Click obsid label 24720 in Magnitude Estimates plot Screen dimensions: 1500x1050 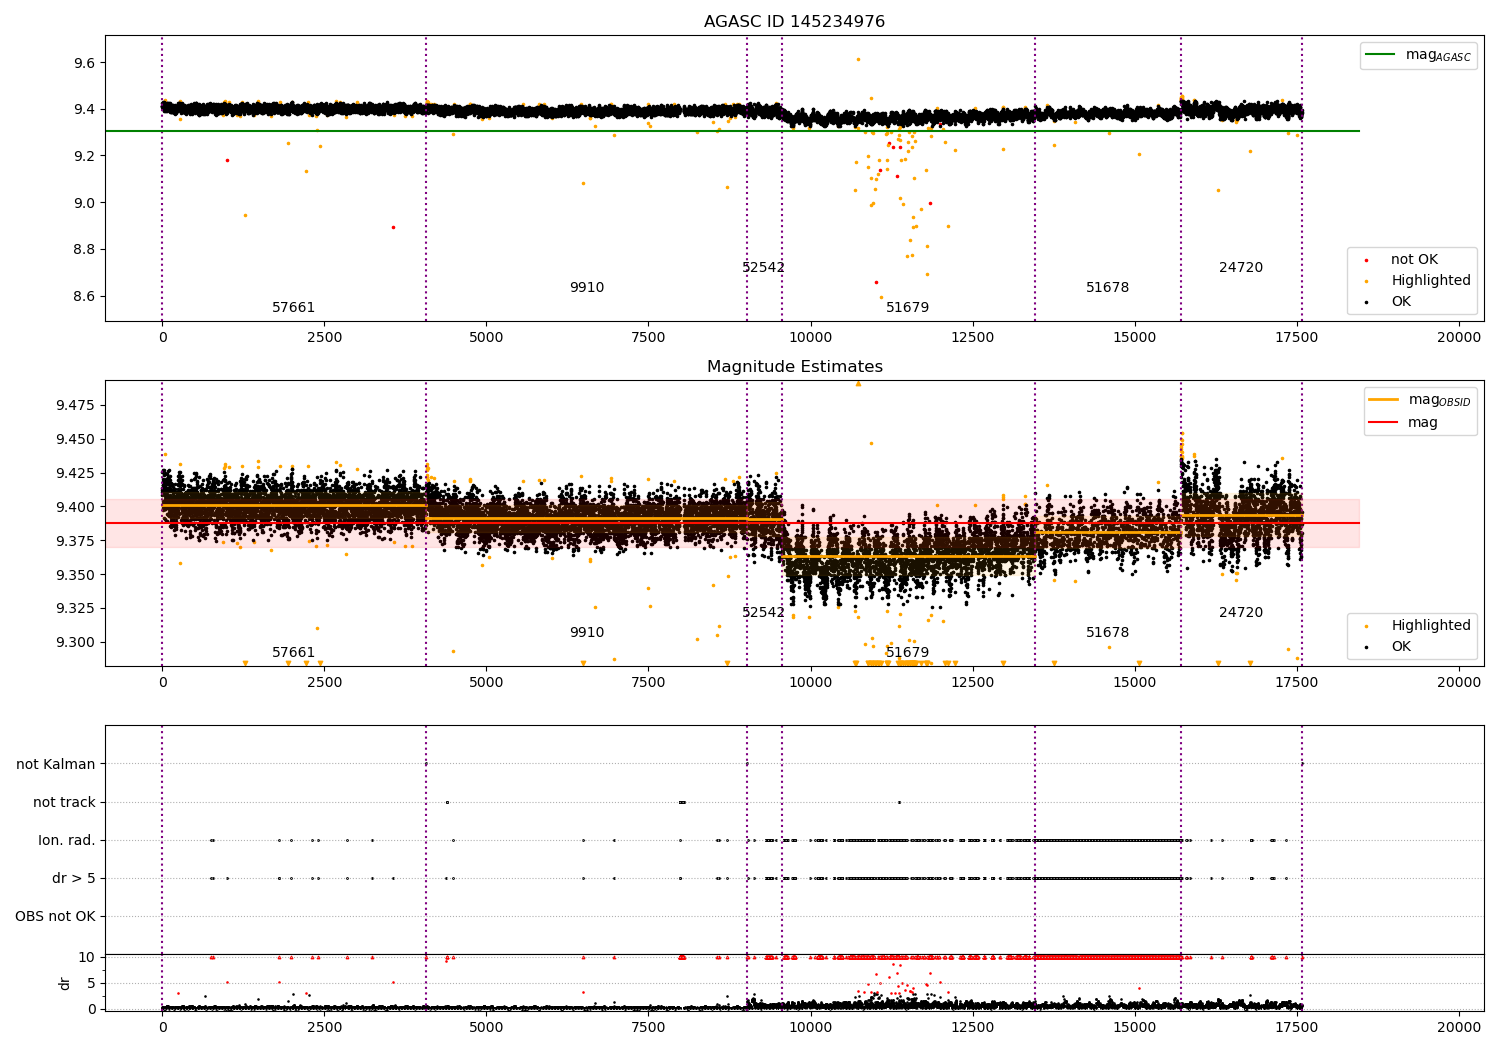1241,613
